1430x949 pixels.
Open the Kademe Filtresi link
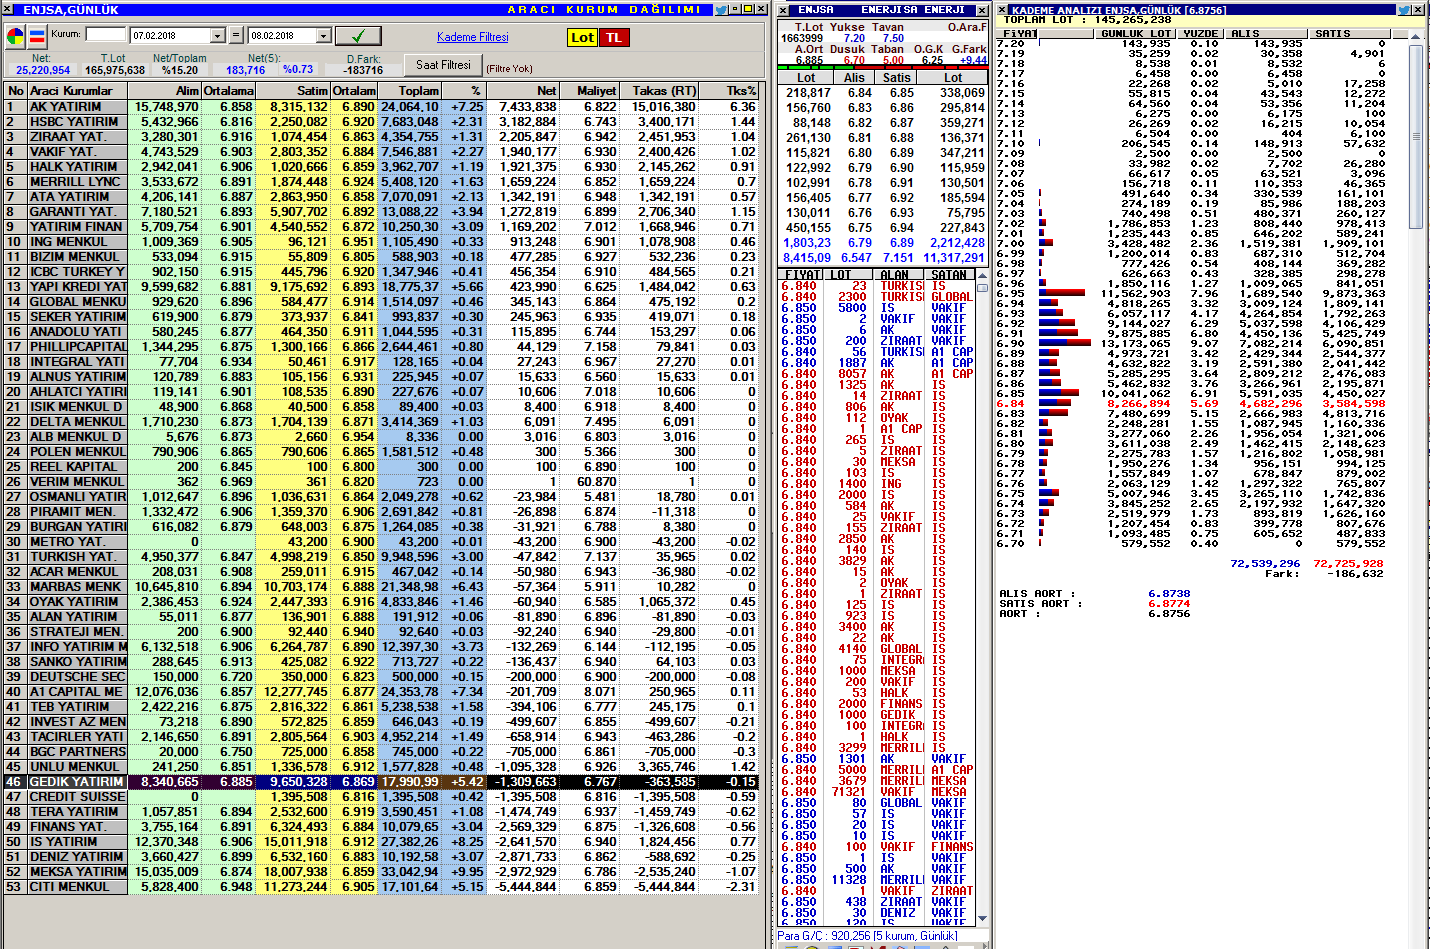tap(472, 37)
